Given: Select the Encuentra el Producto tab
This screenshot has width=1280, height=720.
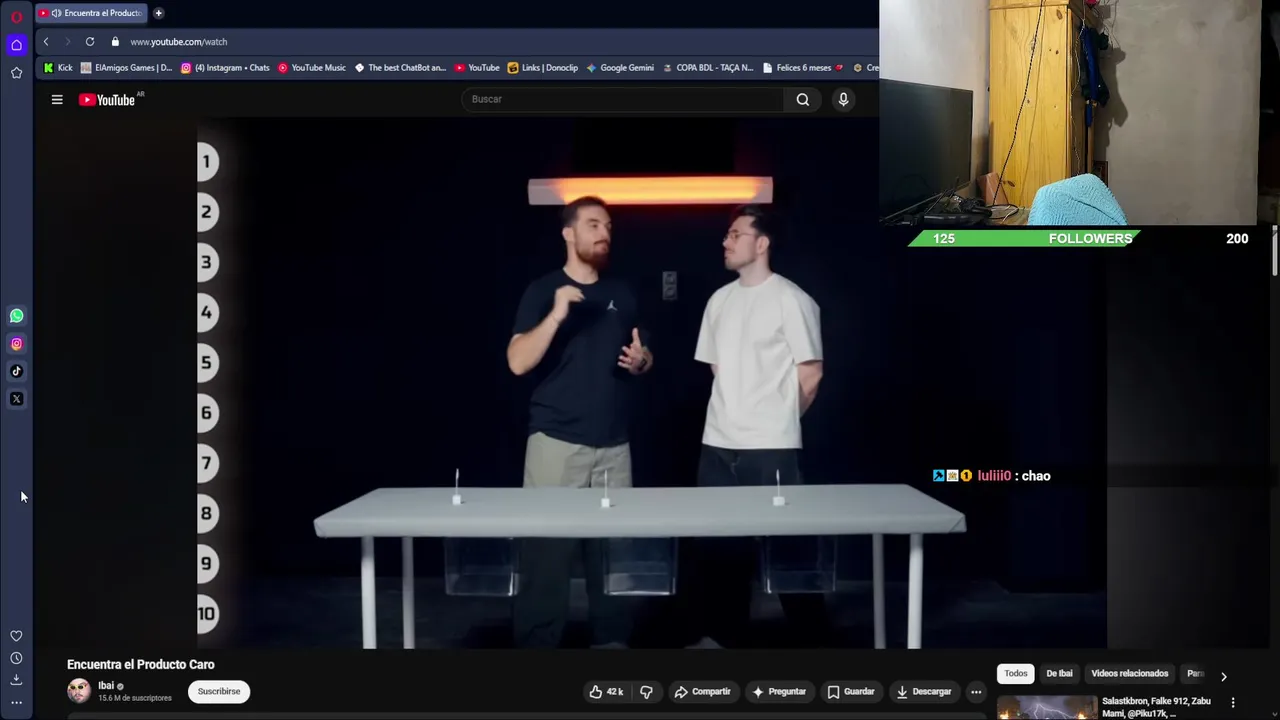Looking at the screenshot, I should (92, 13).
